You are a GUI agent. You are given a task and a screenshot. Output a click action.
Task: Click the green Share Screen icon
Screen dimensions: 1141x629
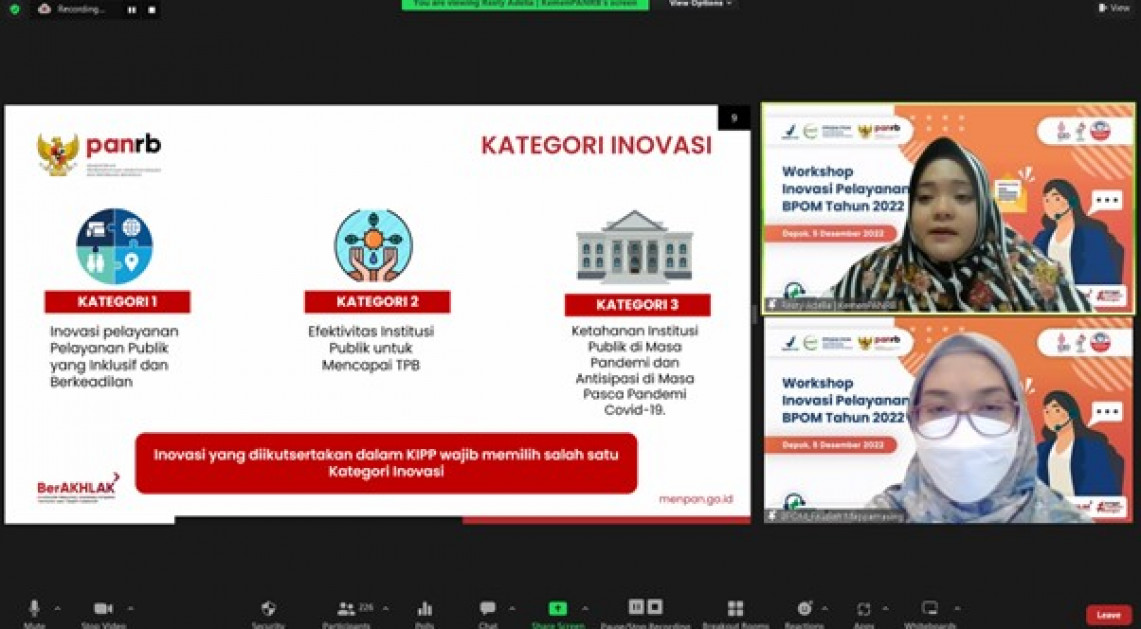(557, 609)
